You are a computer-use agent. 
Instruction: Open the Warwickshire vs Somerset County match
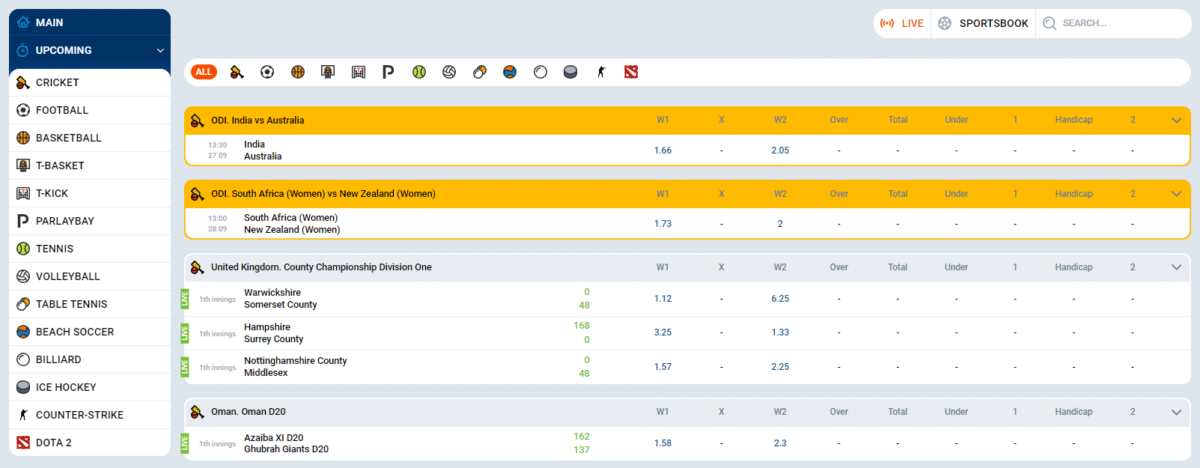(x=280, y=299)
